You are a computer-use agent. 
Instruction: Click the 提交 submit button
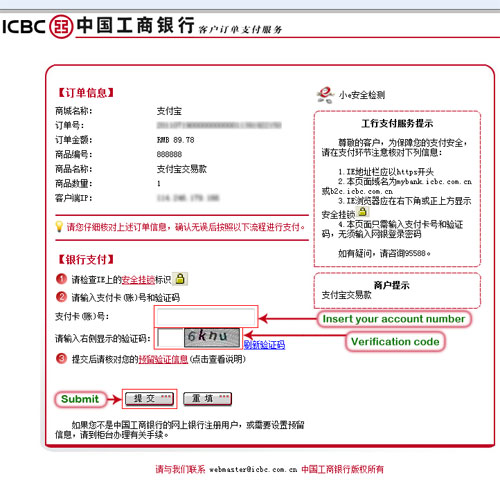(149, 399)
